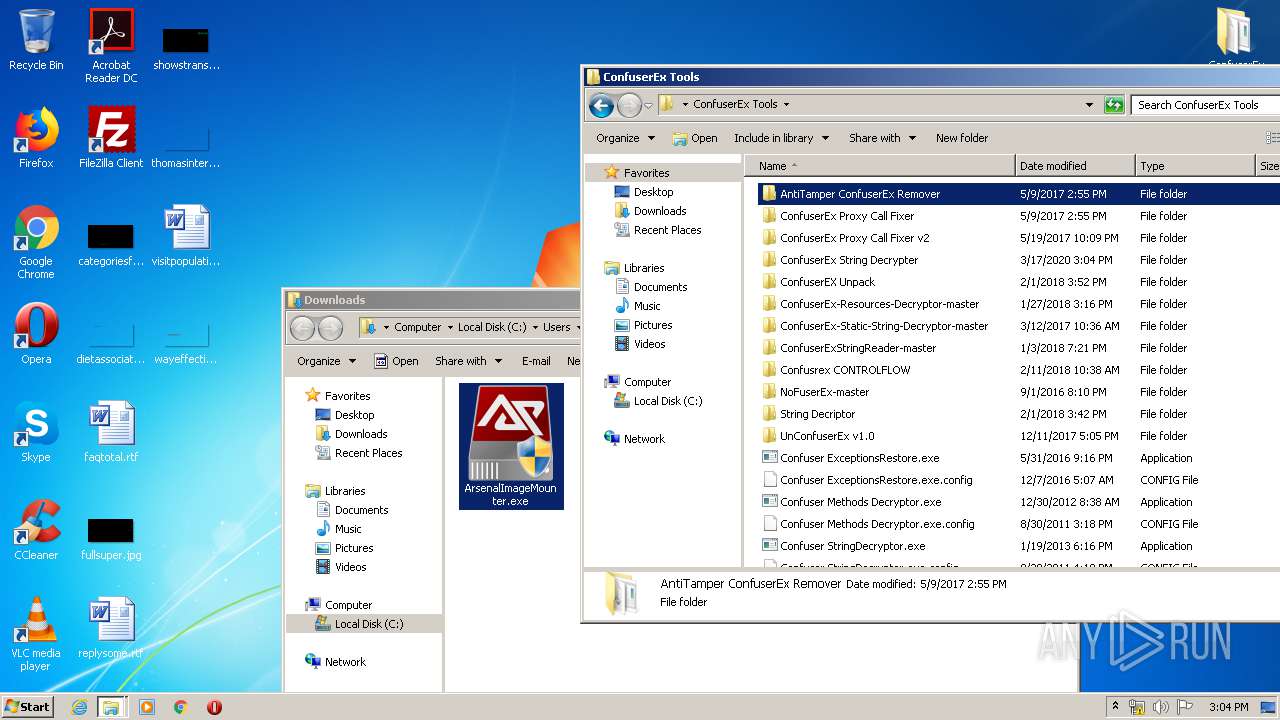1280x720 pixels.
Task: Click the Users breadcrumb arrow in Downloads
Action: click(576, 327)
